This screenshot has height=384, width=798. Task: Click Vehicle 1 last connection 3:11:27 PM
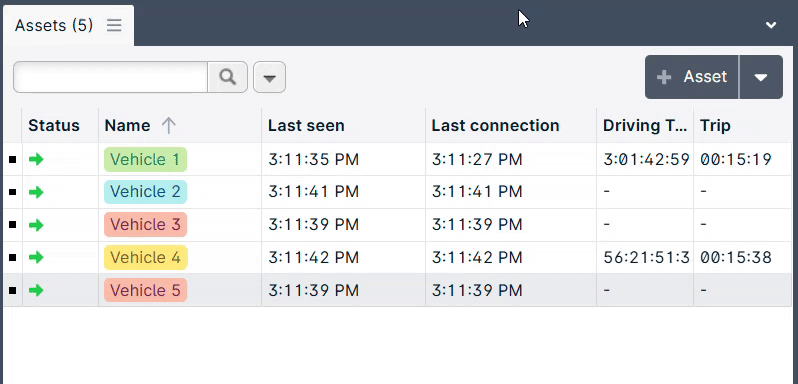(477, 160)
